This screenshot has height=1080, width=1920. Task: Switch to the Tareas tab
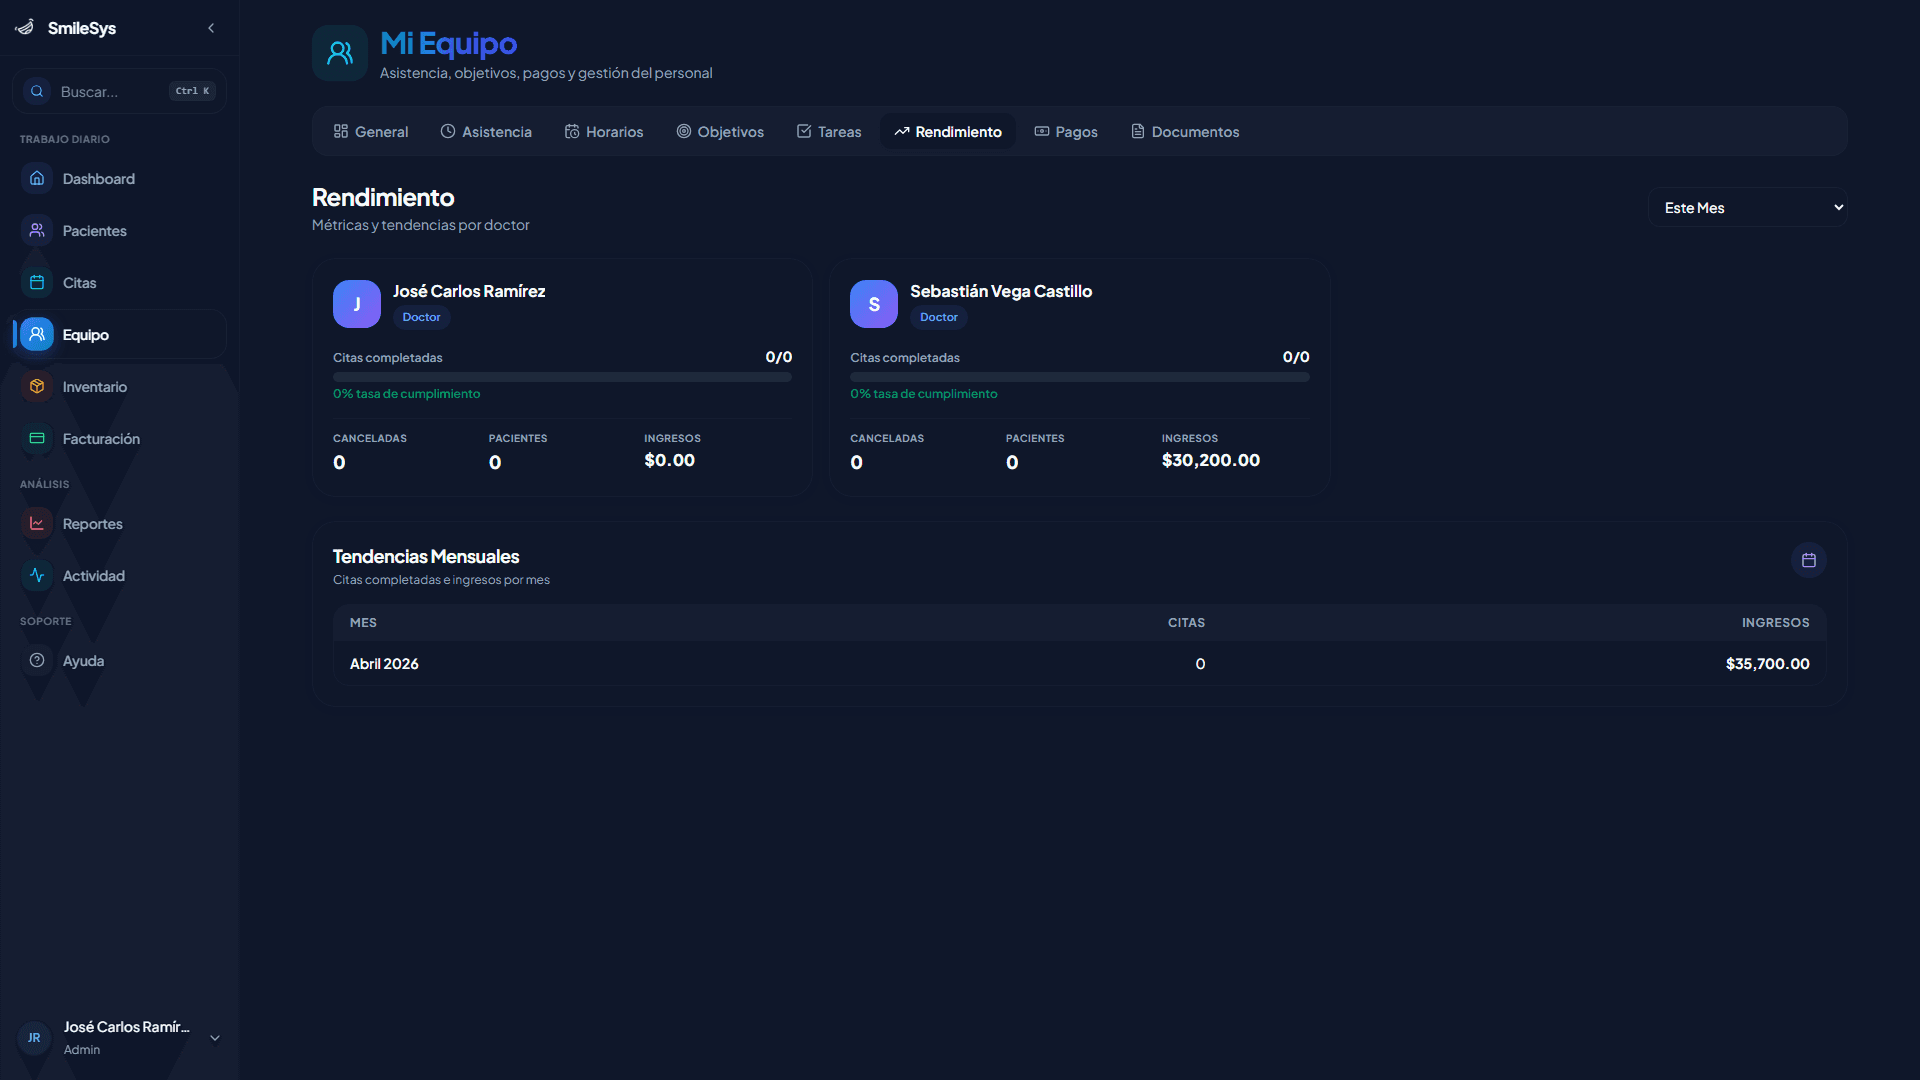pyautogui.click(x=829, y=132)
